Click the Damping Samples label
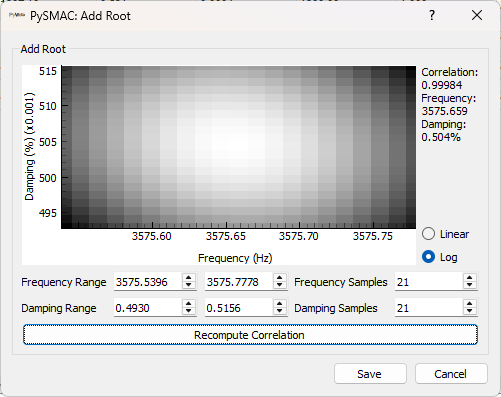501x397 pixels. 336,308
